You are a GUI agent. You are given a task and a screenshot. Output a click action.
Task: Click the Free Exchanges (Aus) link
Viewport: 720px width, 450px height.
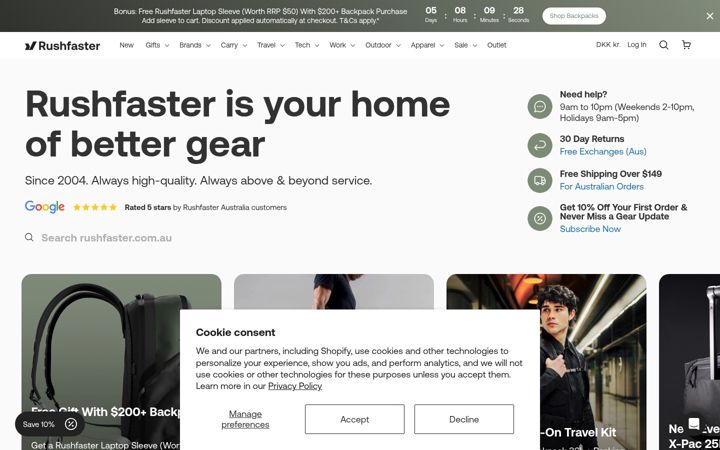[x=603, y=152]
